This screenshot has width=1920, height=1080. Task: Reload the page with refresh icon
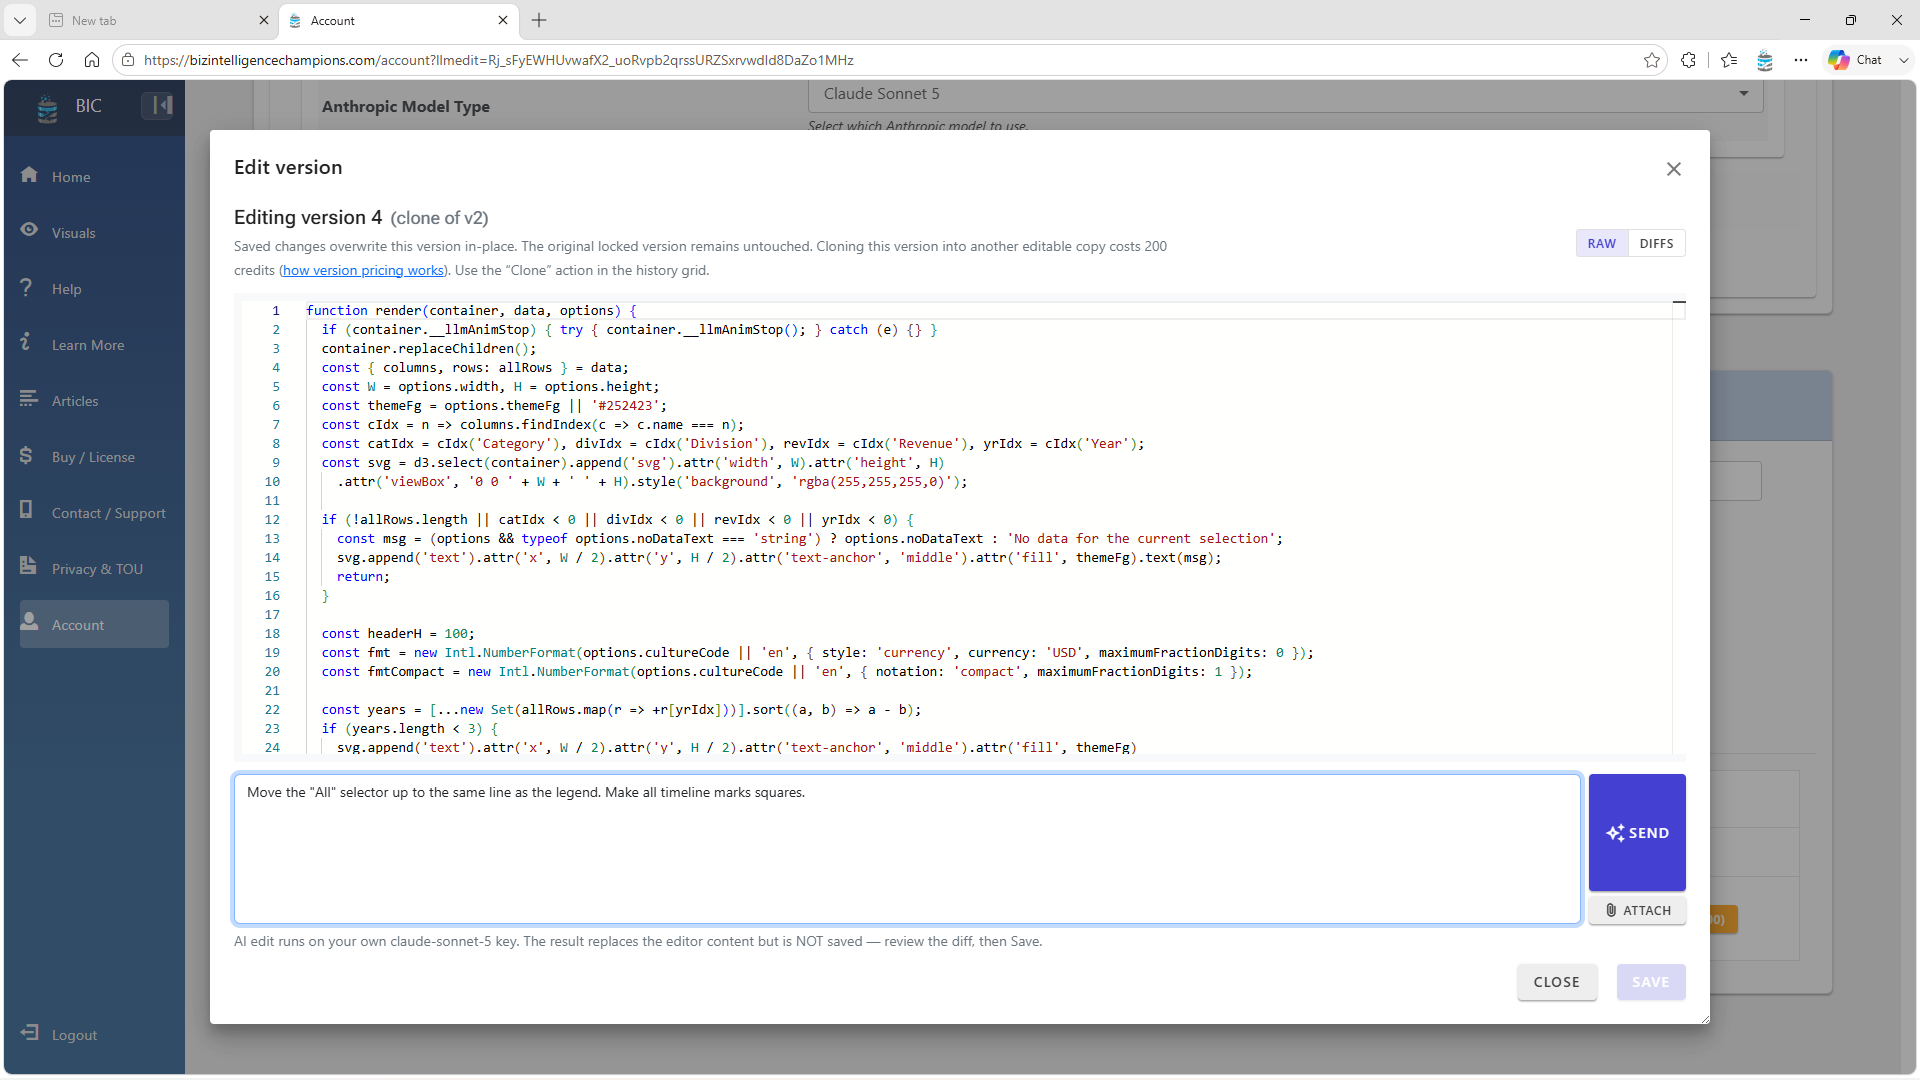56,60
